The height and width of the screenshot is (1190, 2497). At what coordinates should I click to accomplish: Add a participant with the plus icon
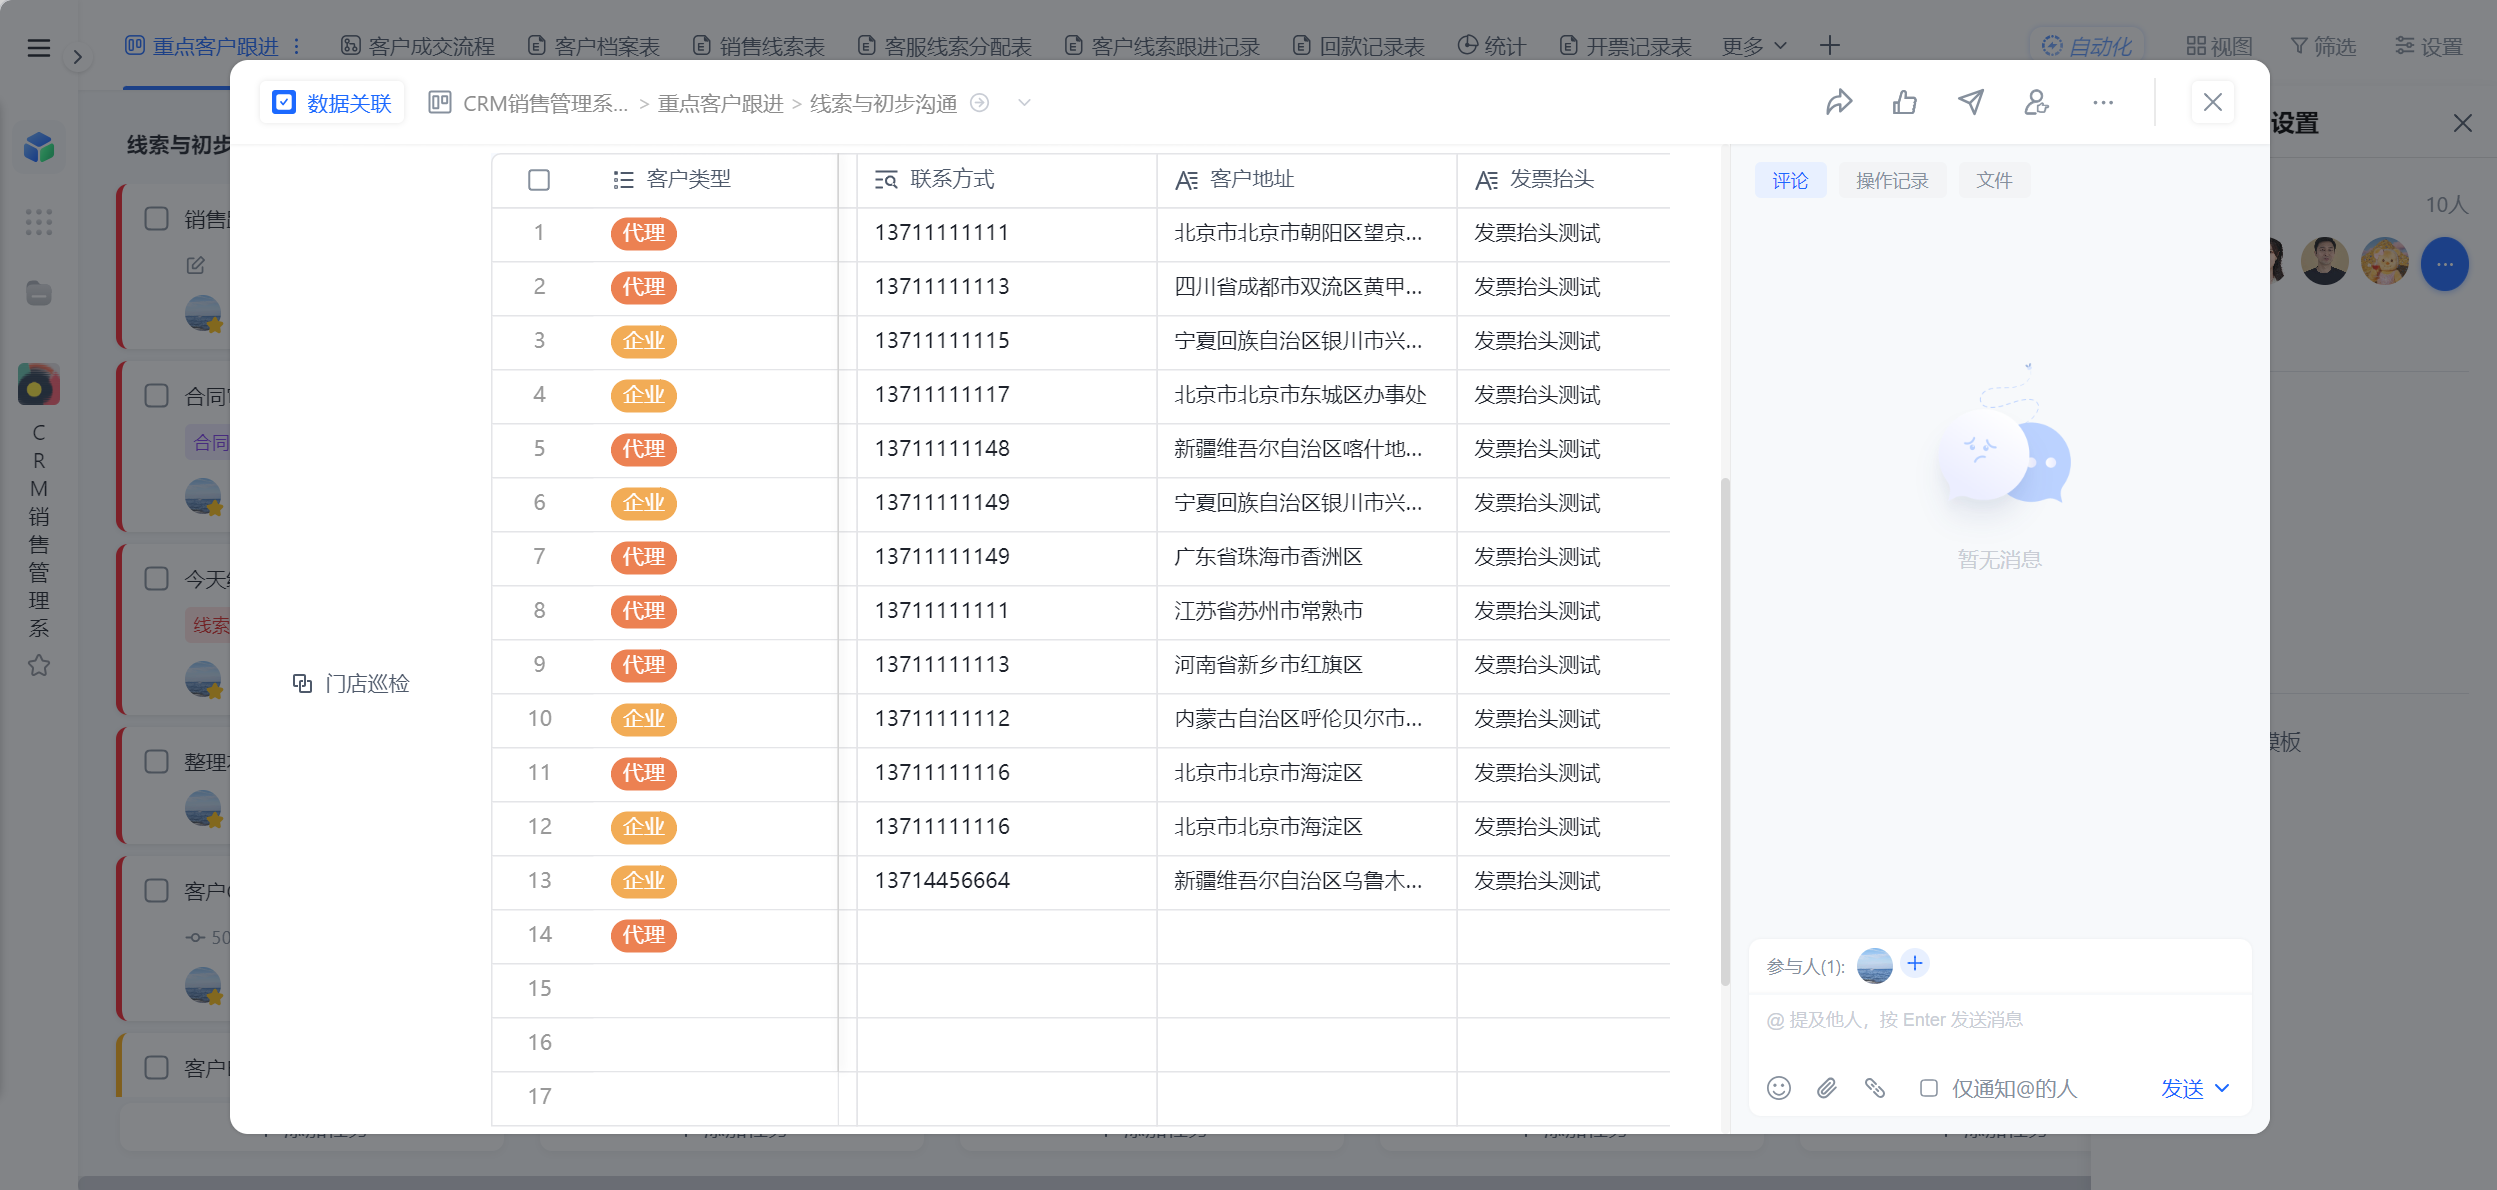(x=1915, y=963)
